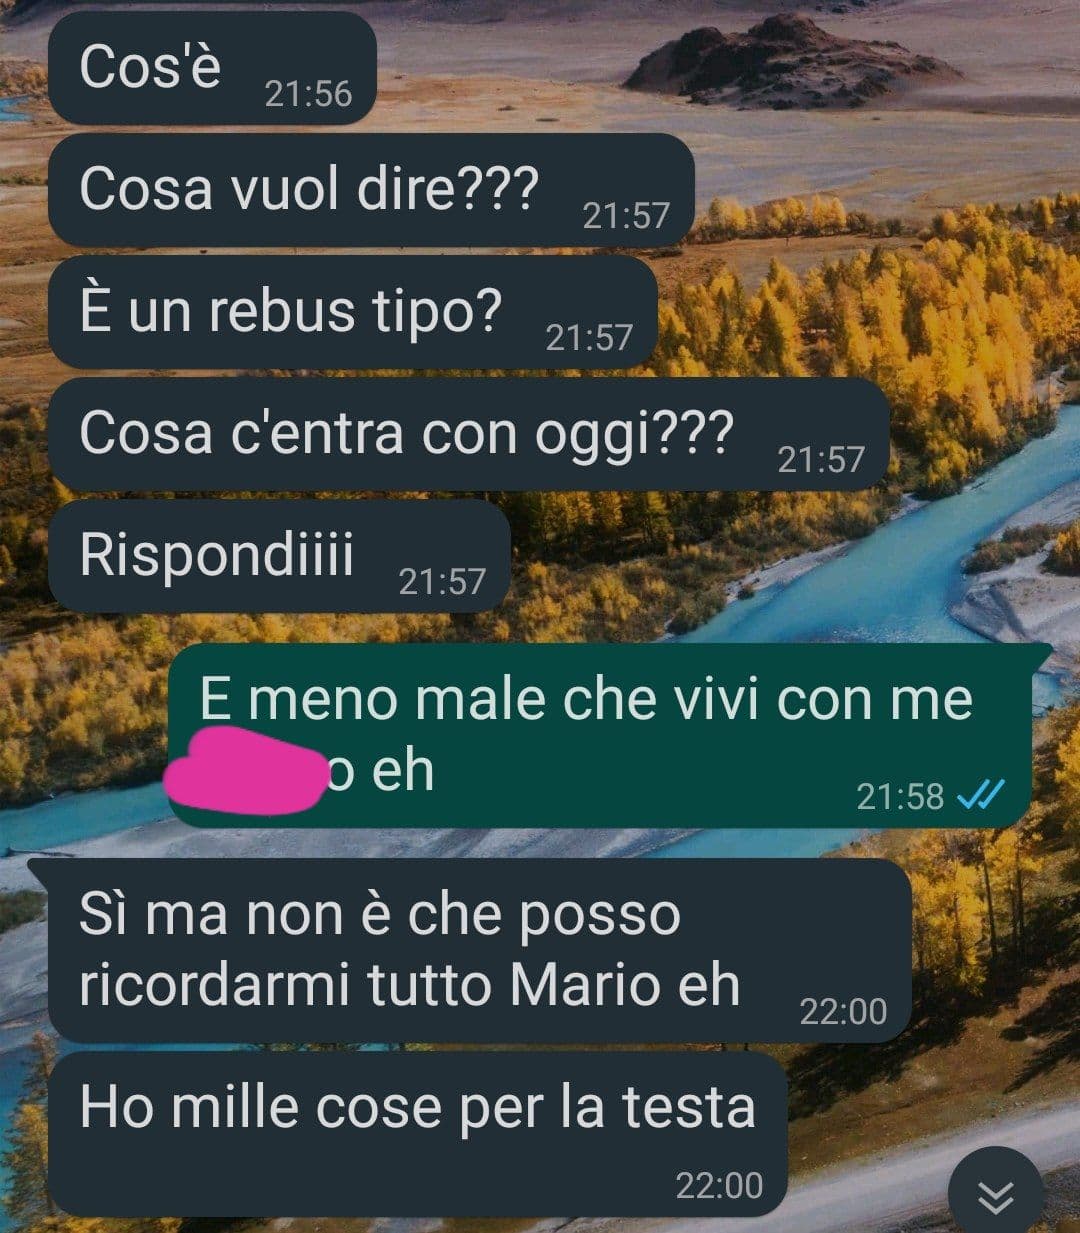Tap the 22:00 timestamp of "Ho mille cose" message
The height and width of the screenshot is (1233, 1080).
[x=719, y=1186]
